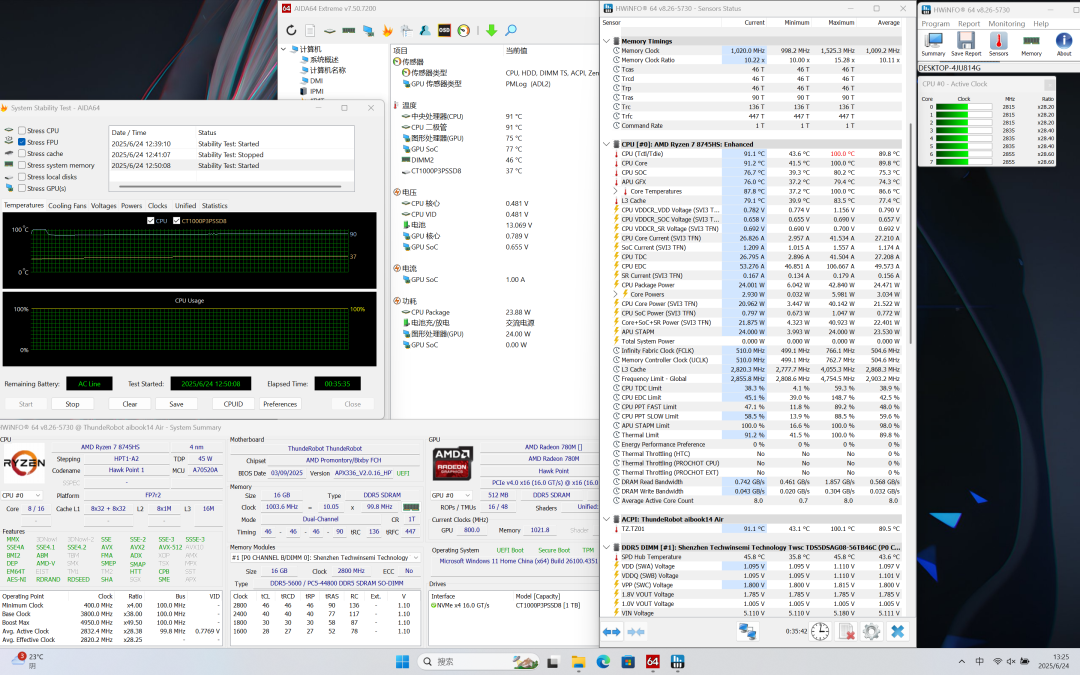
Task: Click the AIDA64 icon in the taskbar
Action: click(x=652, y=662)
